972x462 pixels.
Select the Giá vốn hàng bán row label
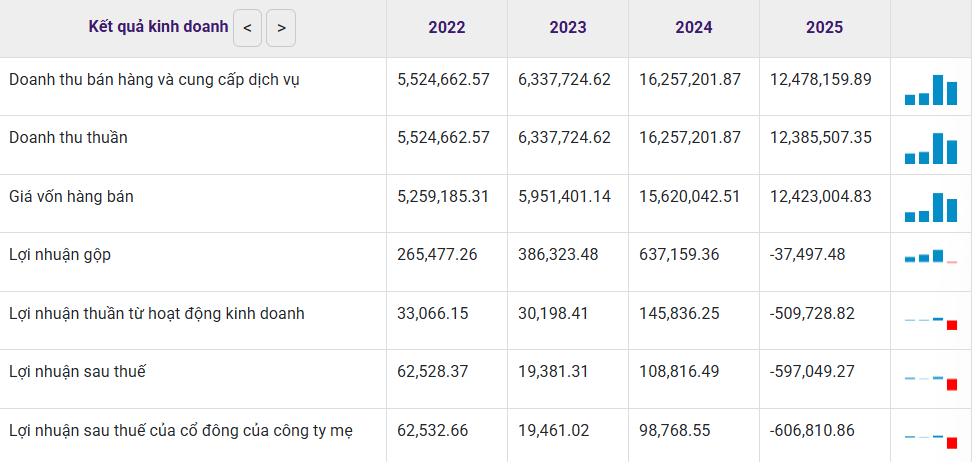71,197
